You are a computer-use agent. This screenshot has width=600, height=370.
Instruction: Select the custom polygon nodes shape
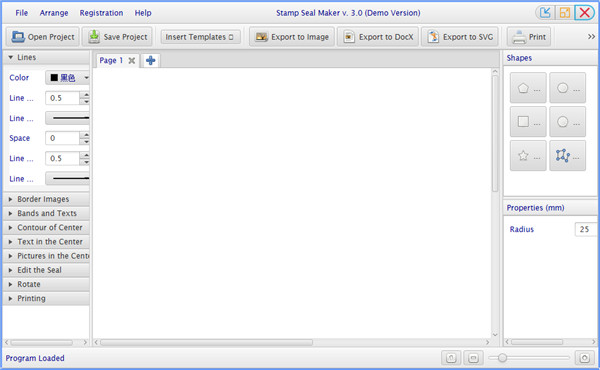pos(567,155)
